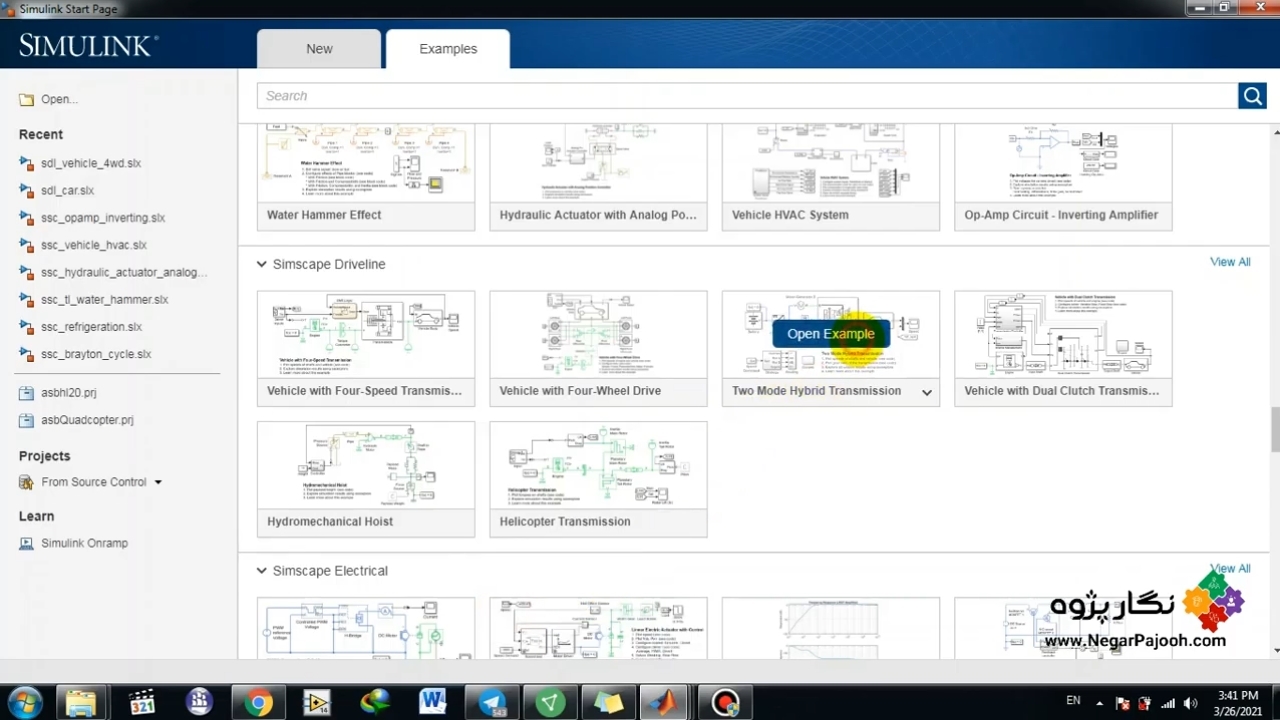The height and width of the screenshot is (720, 1280).
Task: Click the sdl_vehicle_4wd.slx model icon
Action: 26,163
